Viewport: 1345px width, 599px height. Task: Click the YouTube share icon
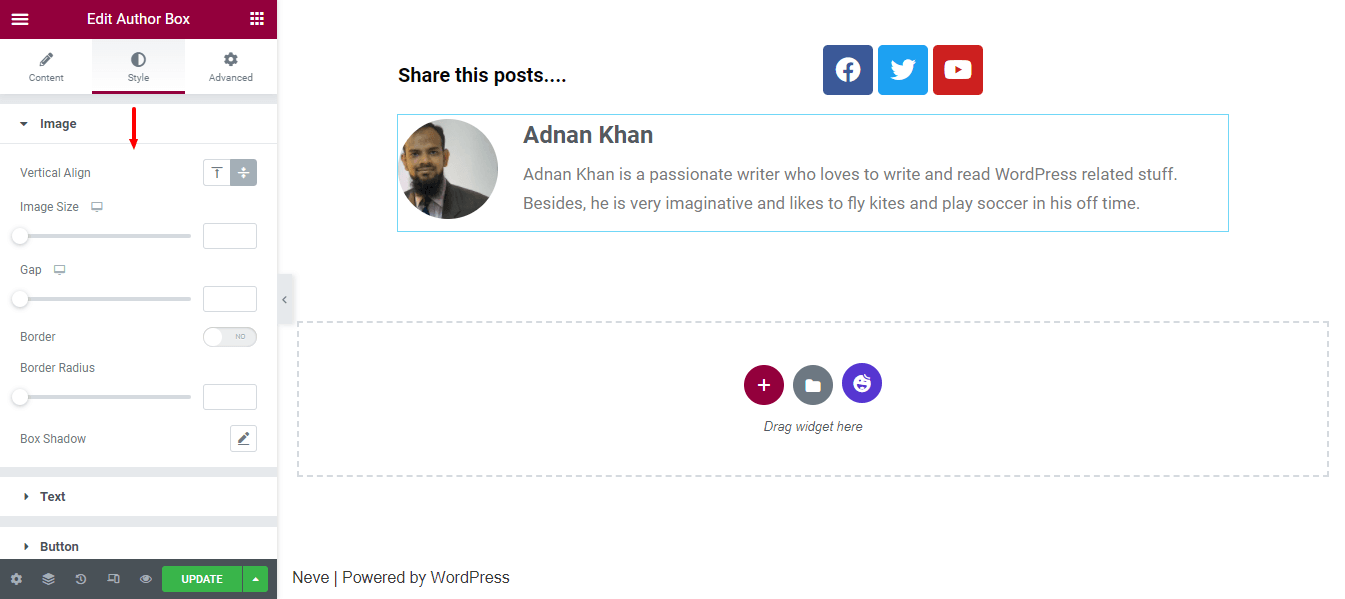[958, 70]
